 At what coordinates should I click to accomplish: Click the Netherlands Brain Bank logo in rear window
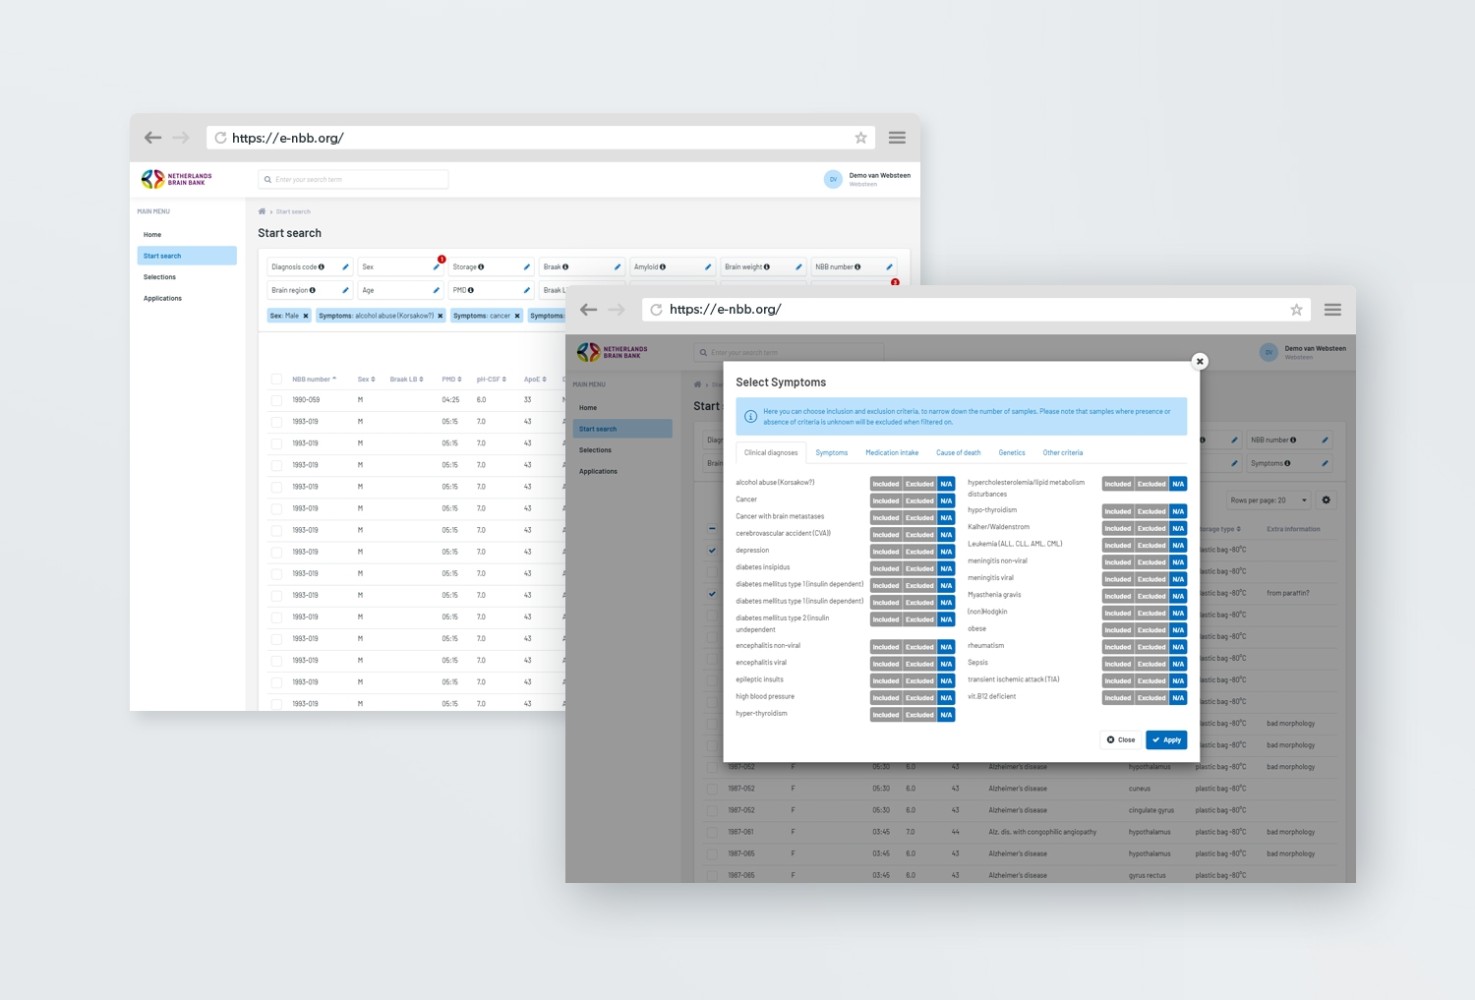tap(177, 179)
